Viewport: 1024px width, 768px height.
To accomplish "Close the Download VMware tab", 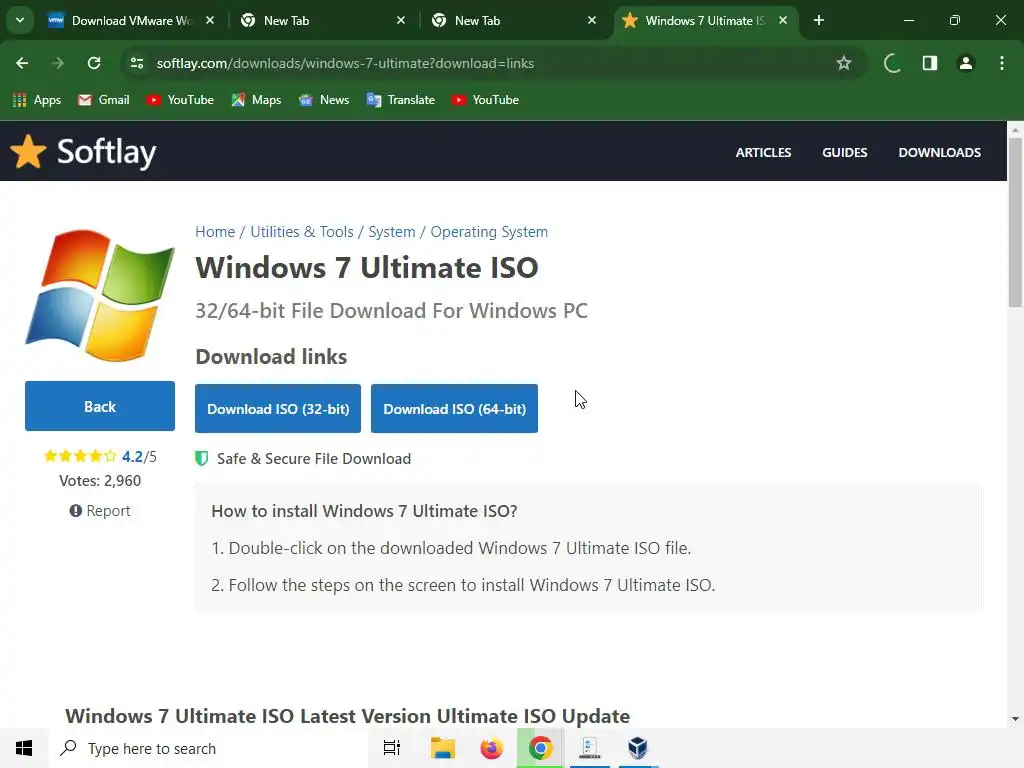I will point(210,20).
